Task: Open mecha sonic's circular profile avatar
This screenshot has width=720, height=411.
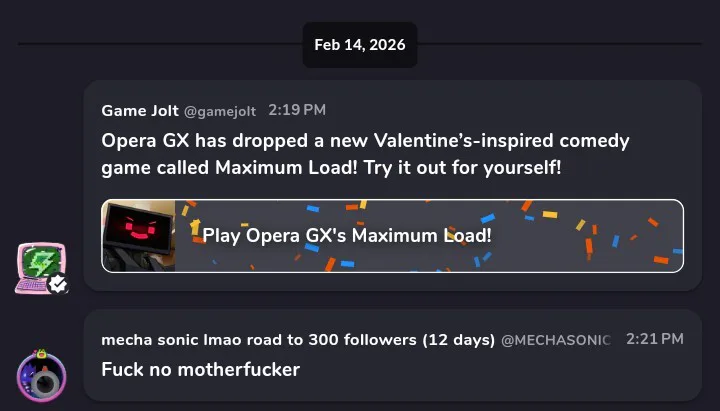Action: (41, 377)
